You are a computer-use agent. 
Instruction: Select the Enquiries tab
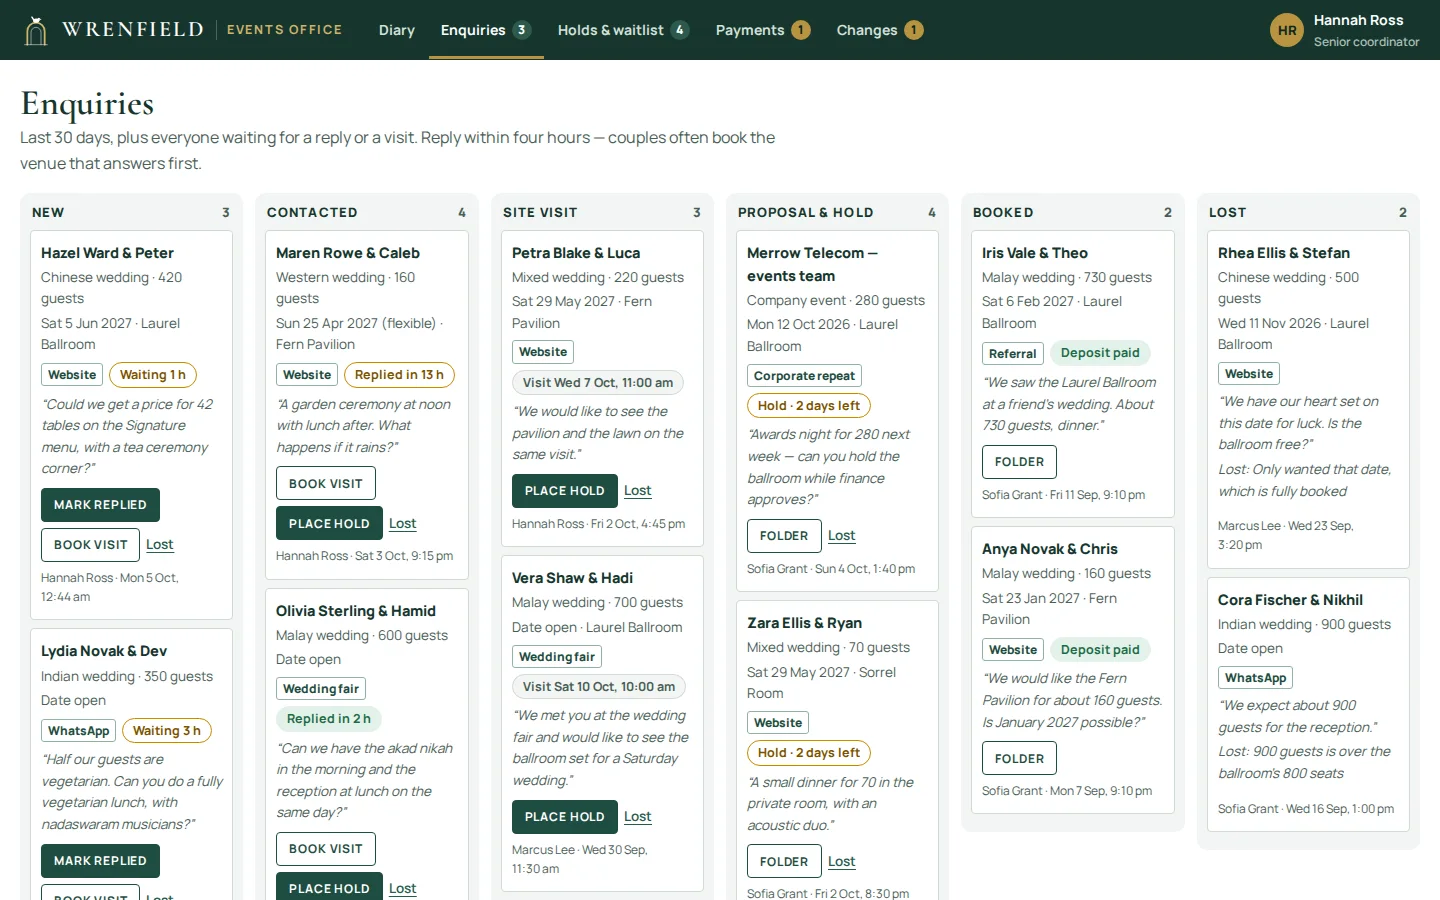pyautogui.click(x=486, y=30)
